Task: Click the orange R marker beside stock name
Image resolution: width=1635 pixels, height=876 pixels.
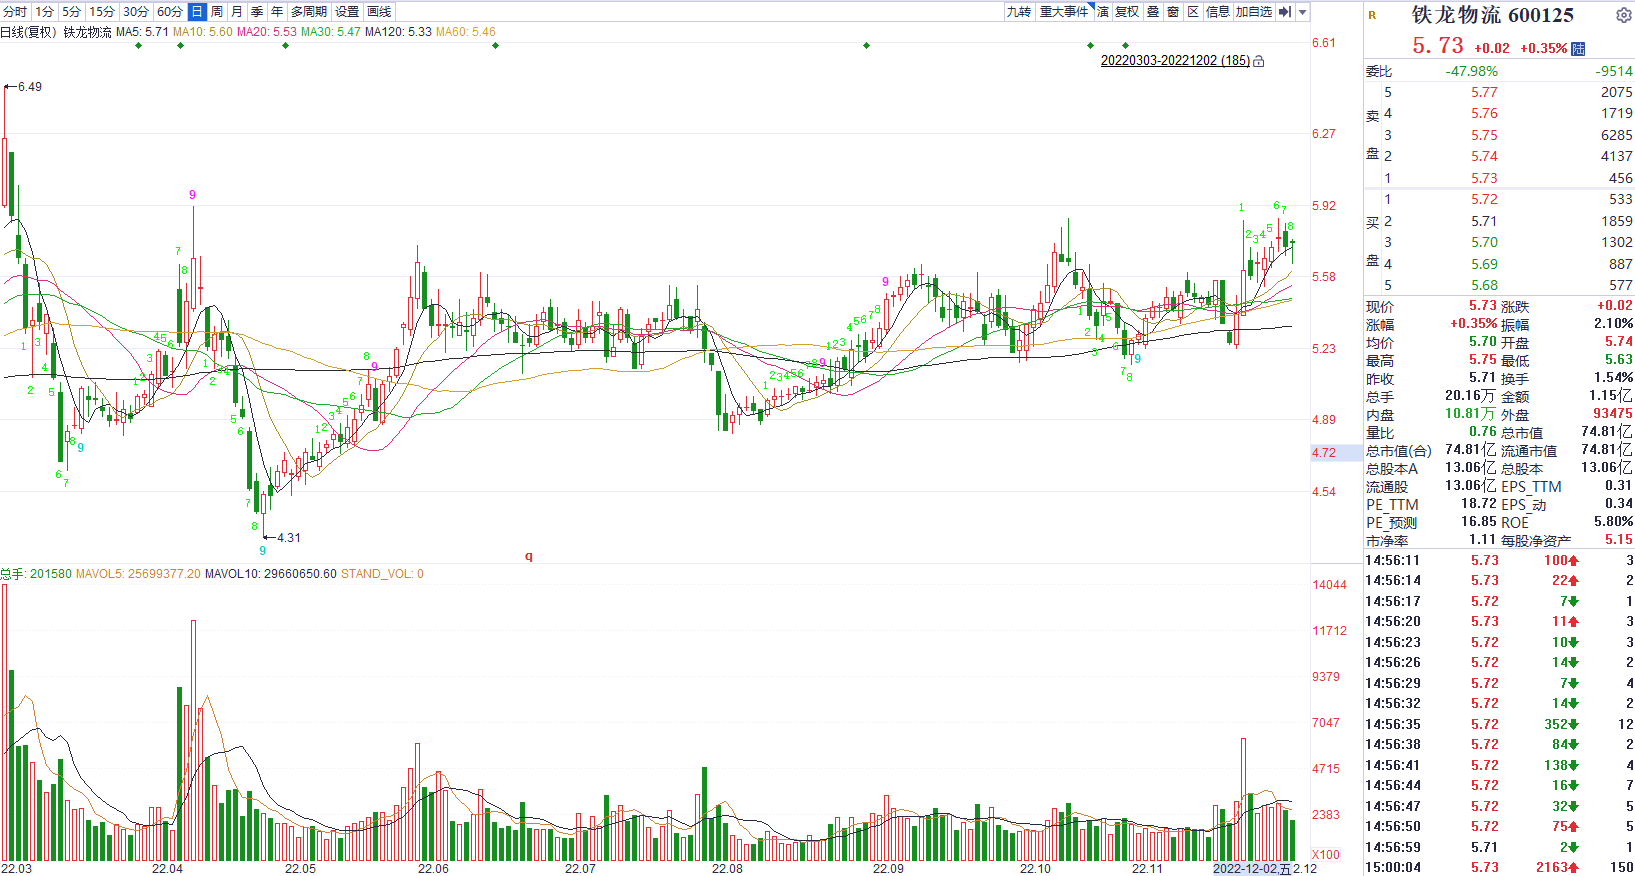Action: coord(1372,15)
